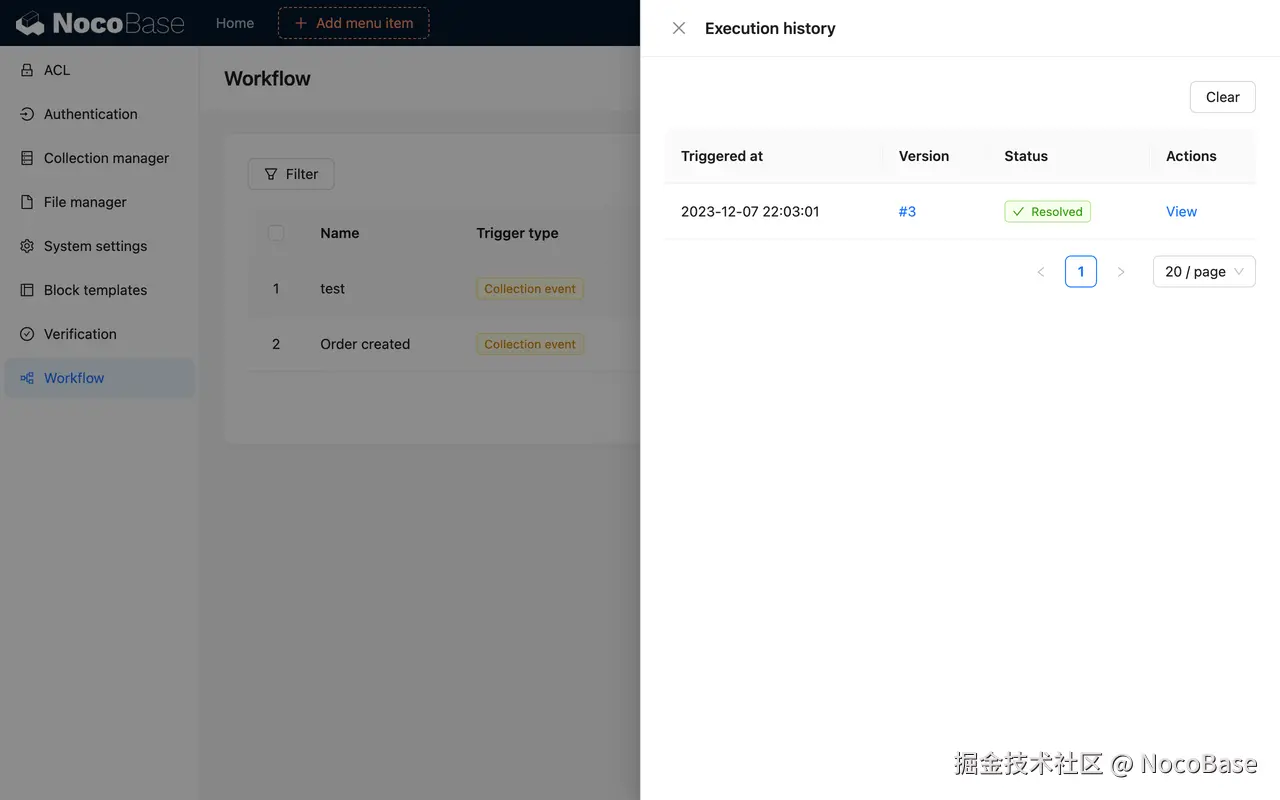Click the Trigger type column header
1280x800 pixels.
(x=517, y=233)
